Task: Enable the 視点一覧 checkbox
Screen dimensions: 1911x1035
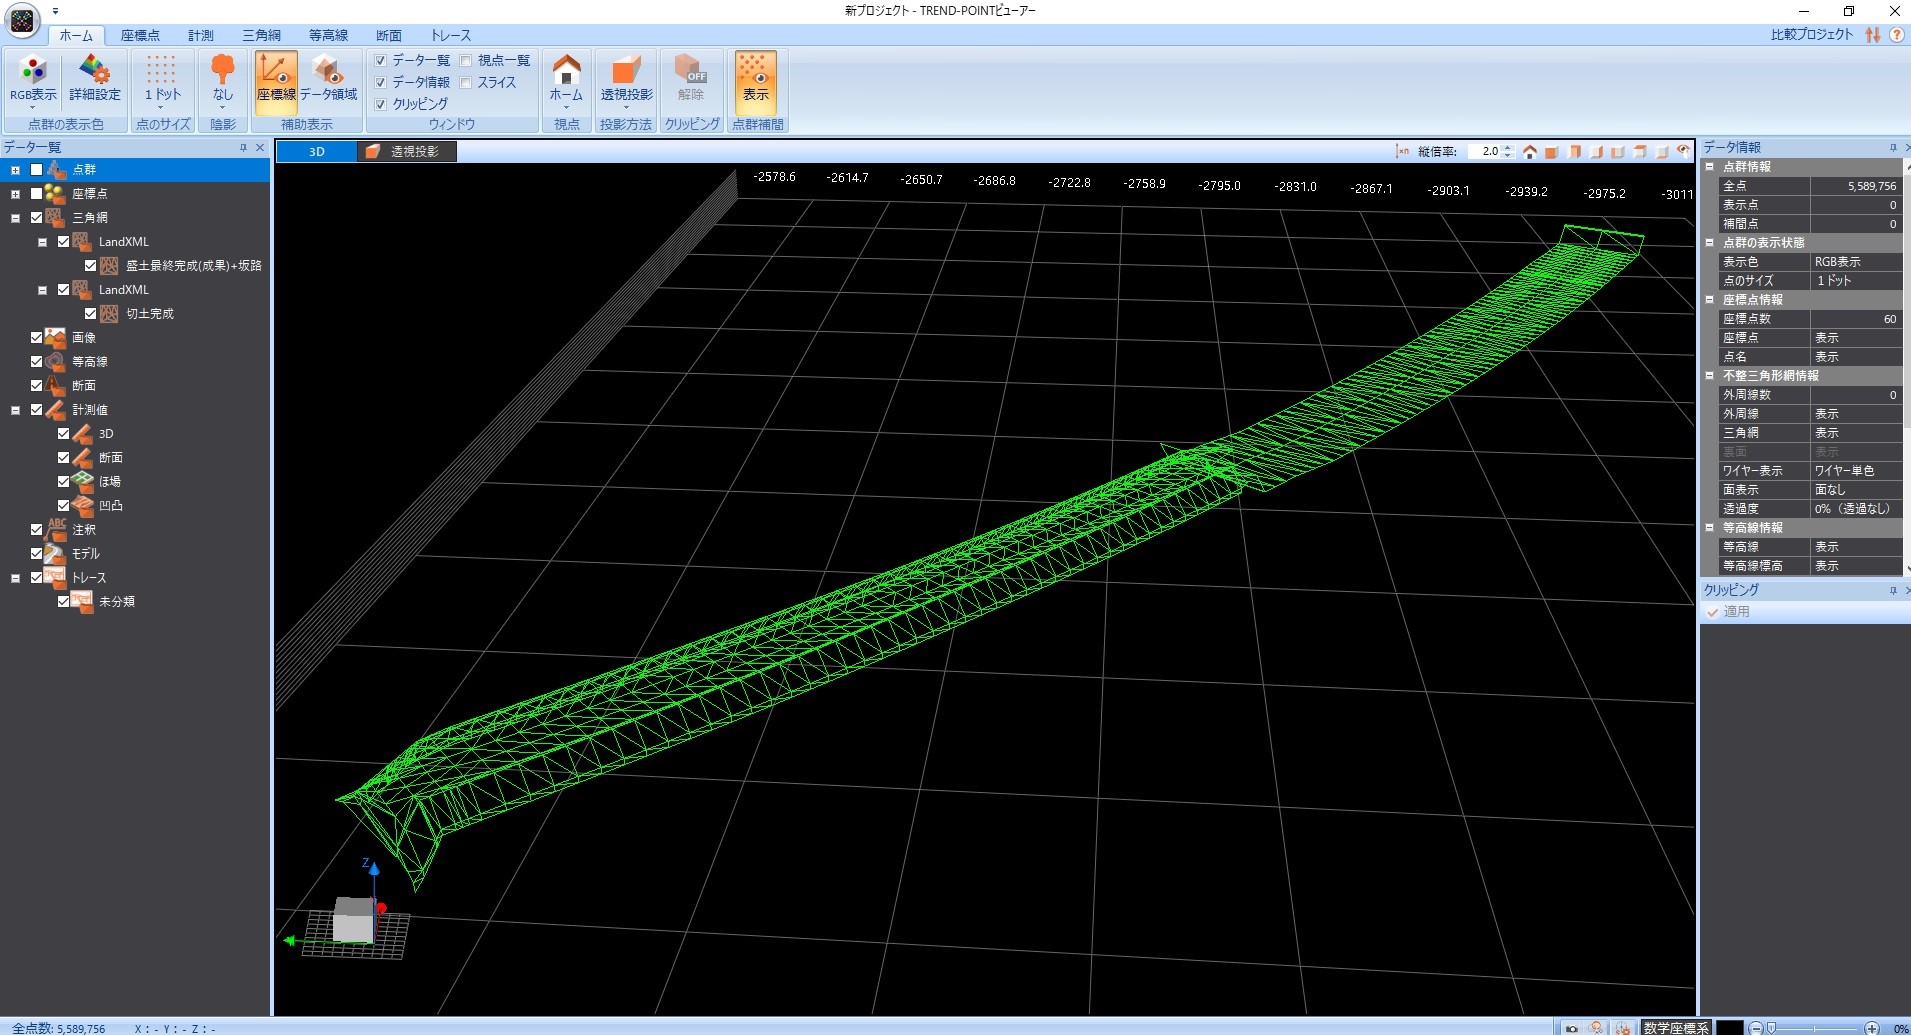Action: pyautogui.click(x=467, y=60)
